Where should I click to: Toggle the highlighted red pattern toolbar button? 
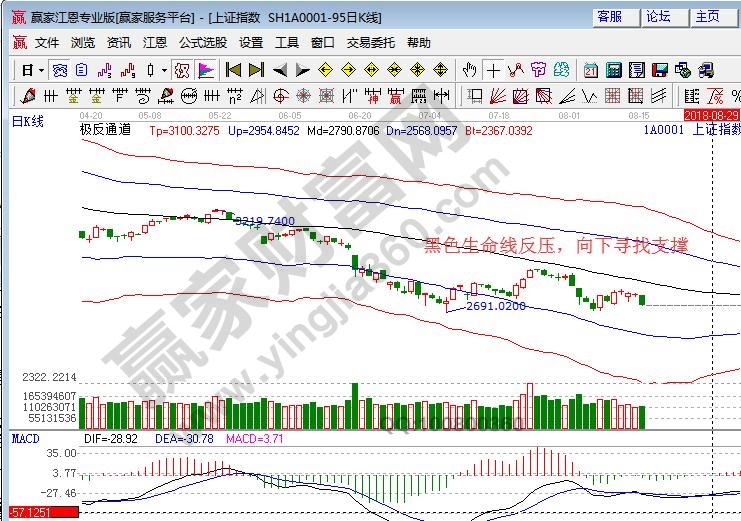point(182,70)
